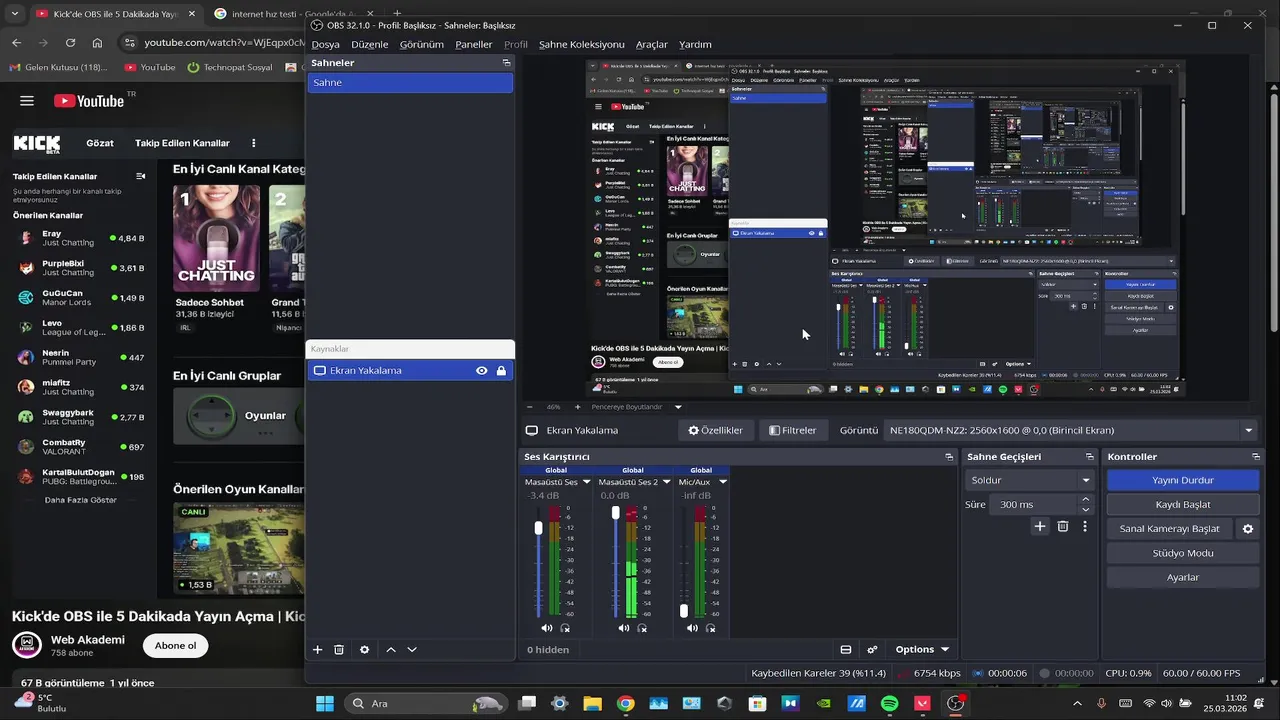Click Sanal Kamerayı Başlat
1280x720 pixels.
click(1170, 529)
